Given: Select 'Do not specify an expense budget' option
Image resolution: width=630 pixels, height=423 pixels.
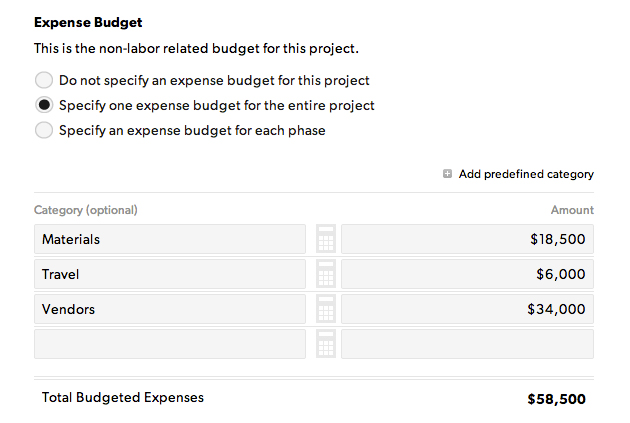Looking at the screenshot, I should coord(44,80).
